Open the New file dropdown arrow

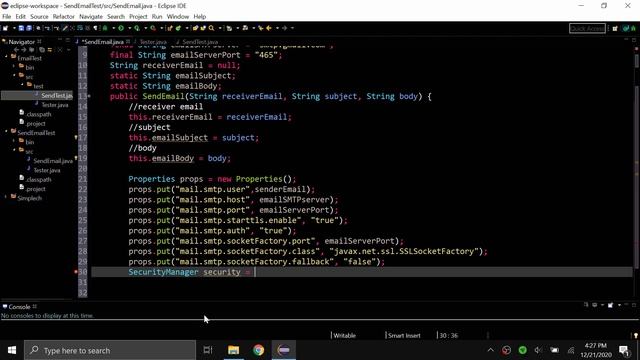click(x=13, y=28)
